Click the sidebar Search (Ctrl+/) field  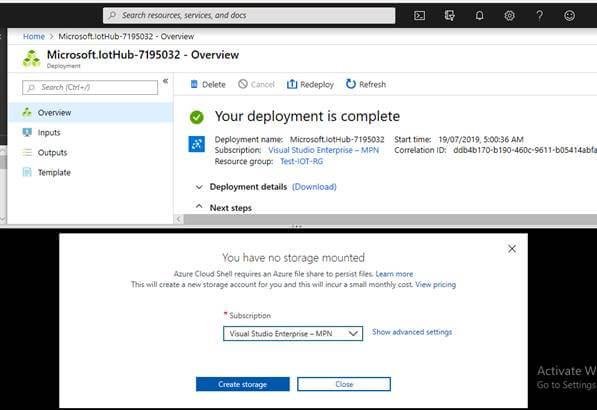tap(90, 87)
